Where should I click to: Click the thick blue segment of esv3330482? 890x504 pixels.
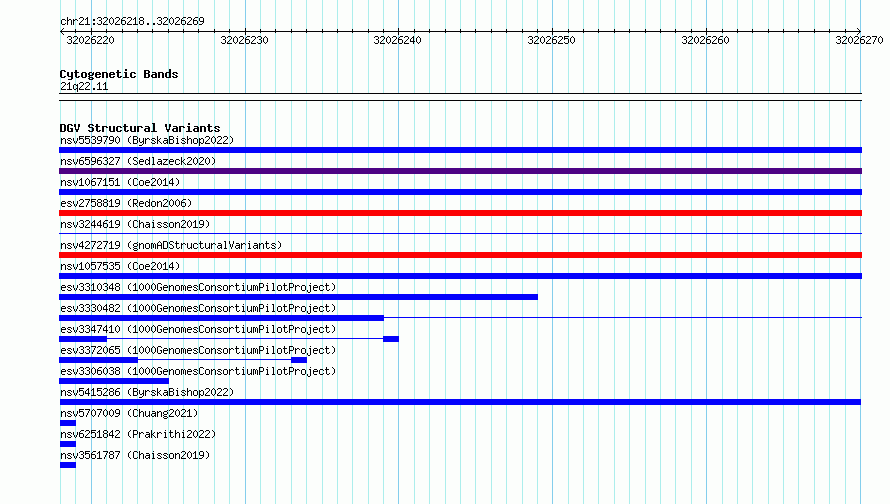pos(221,318)
